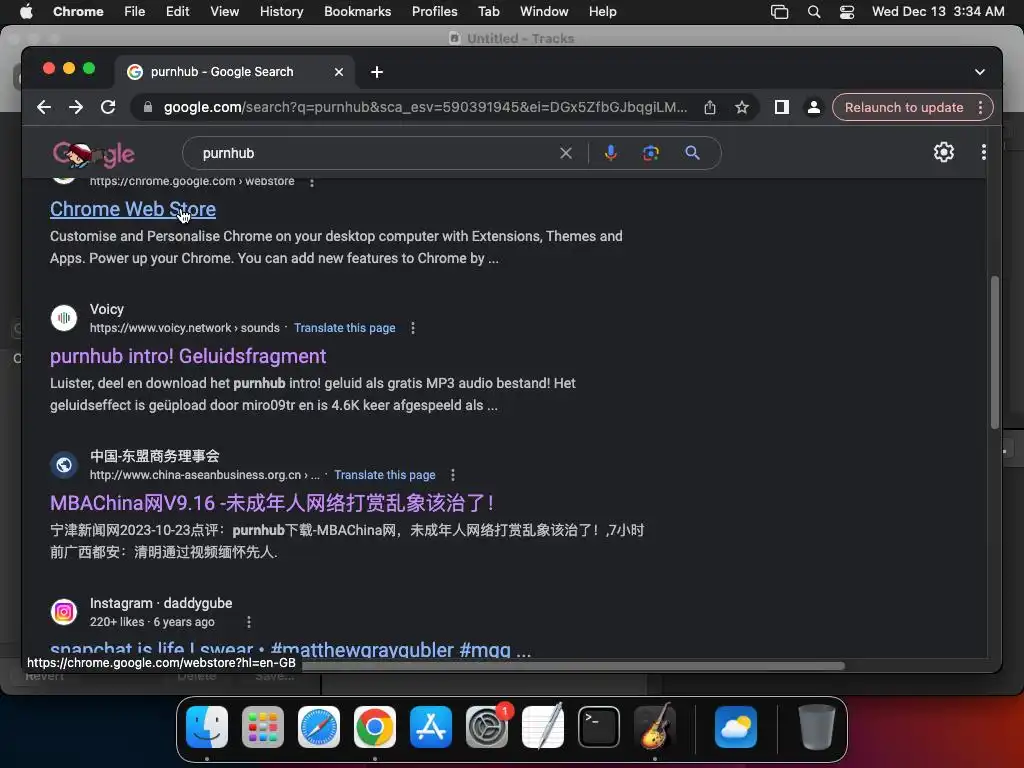This screenshot has width=1024, height=768.
Task: Translate the Voicy result page
Action: tap(344, 328)
